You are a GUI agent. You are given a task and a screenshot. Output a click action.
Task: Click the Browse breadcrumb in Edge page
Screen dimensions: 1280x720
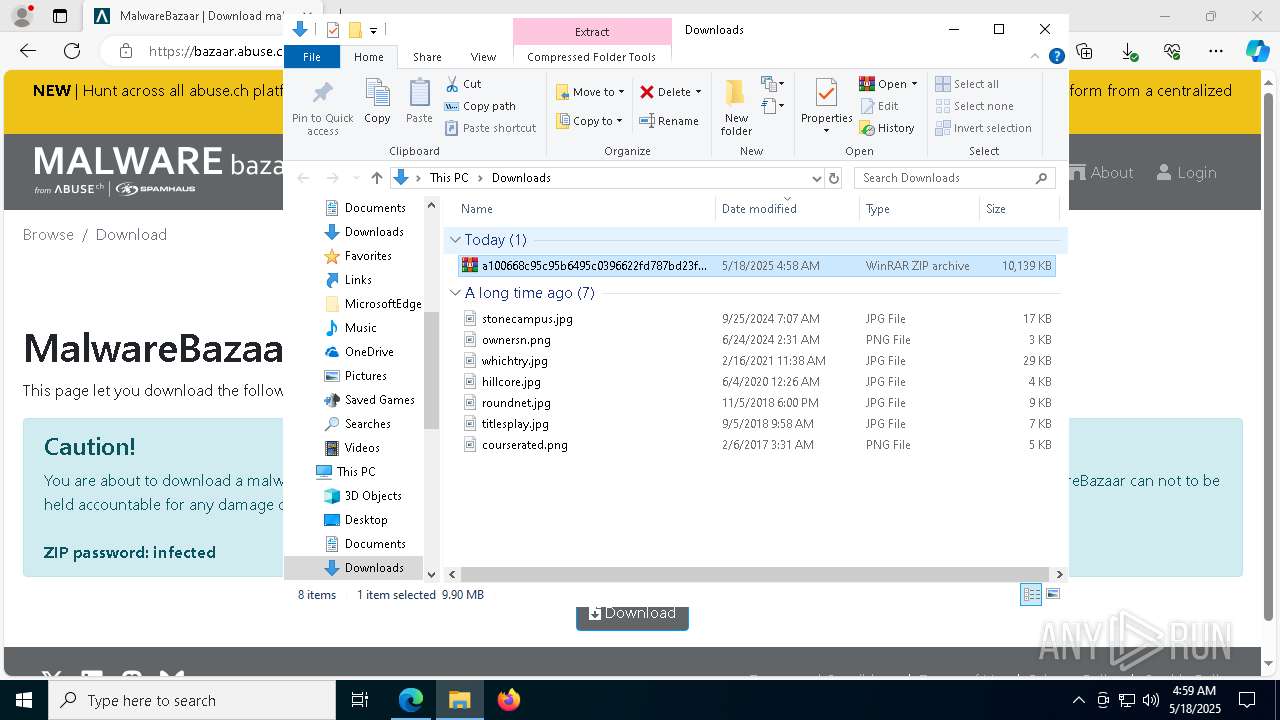tap(48, 235)
